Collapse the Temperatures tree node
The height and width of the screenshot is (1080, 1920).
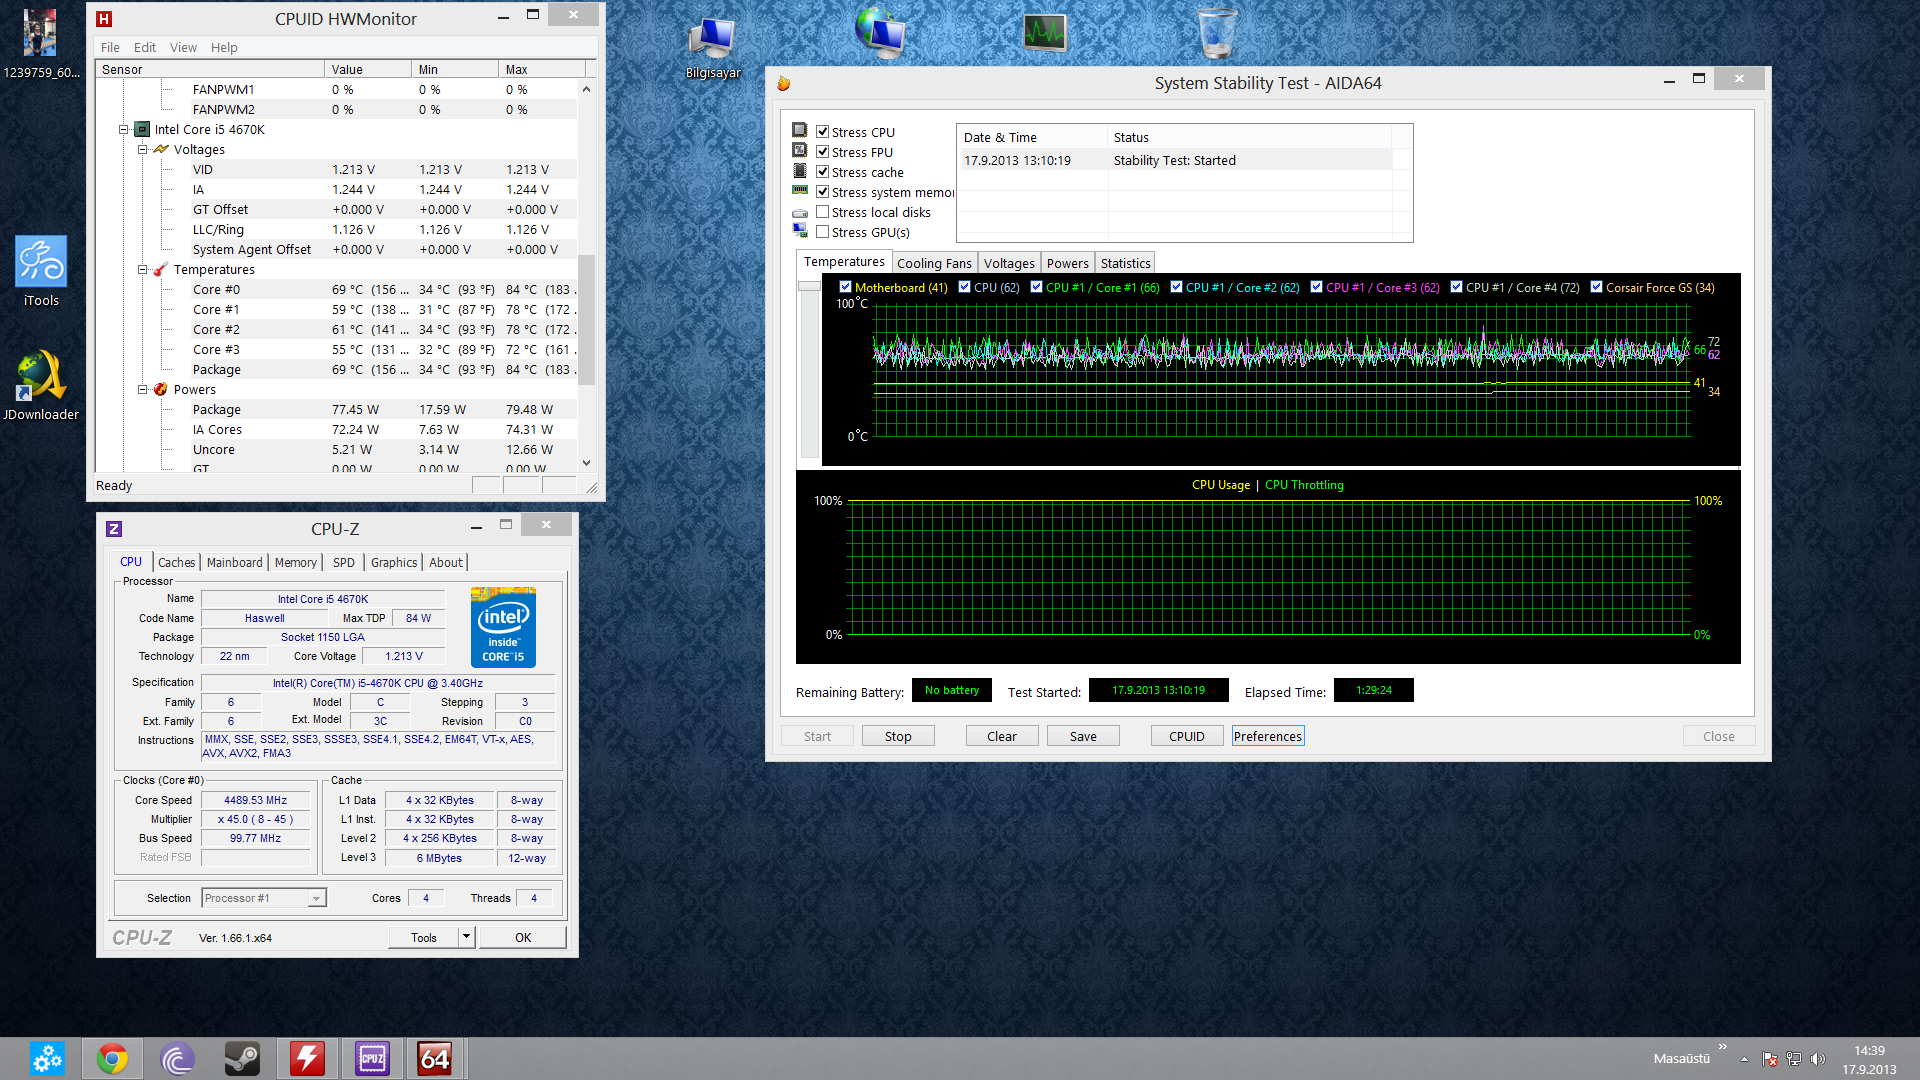pos(142,269)
